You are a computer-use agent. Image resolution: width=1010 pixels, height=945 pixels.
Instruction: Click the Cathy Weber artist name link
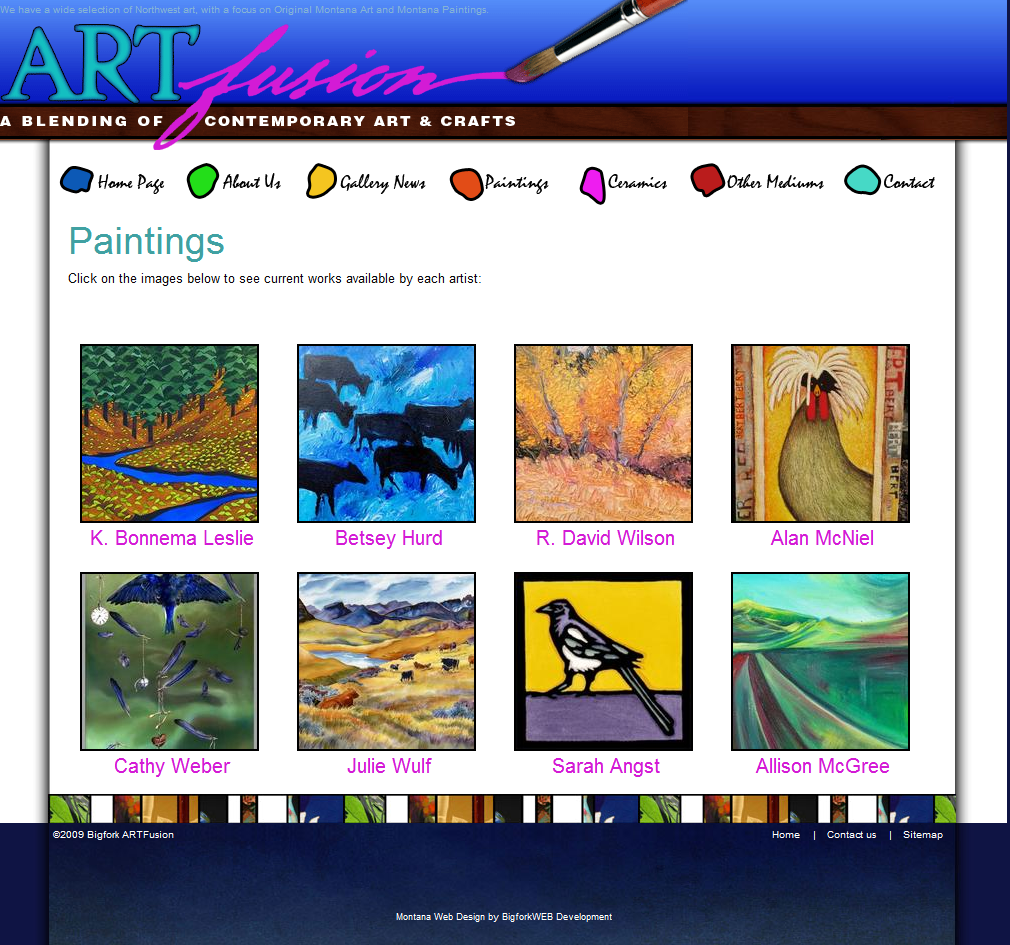(172, 766)
